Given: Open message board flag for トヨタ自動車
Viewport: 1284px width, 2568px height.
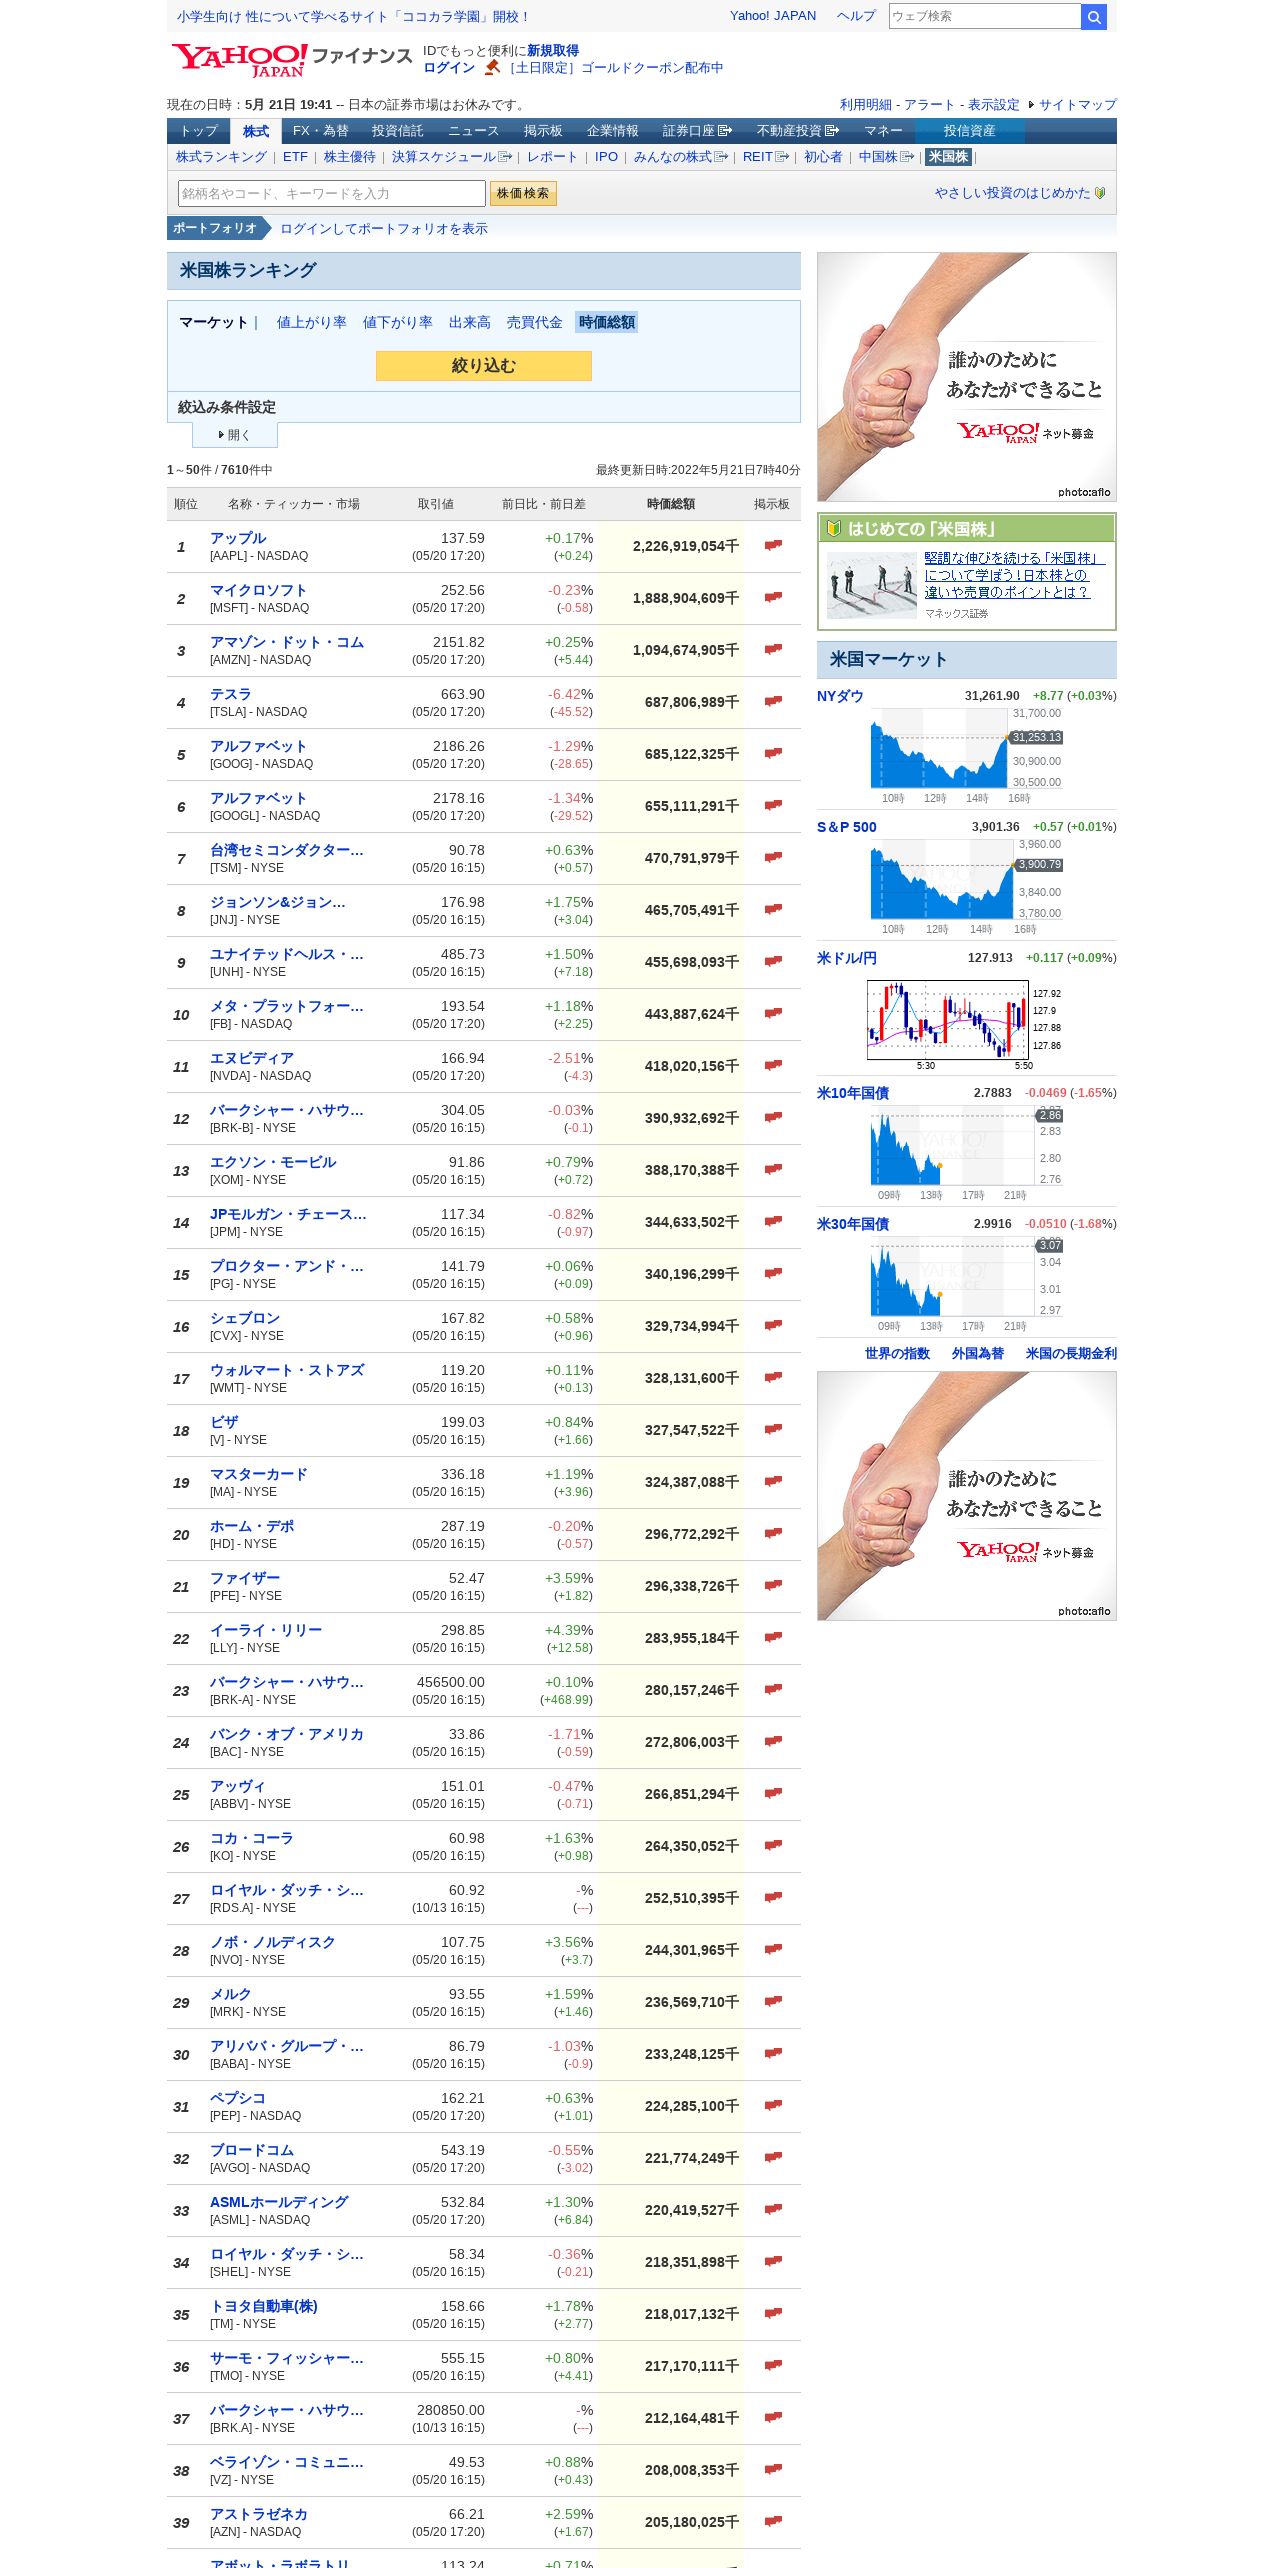Looking at the screenshot, I should click(773, 2313).
